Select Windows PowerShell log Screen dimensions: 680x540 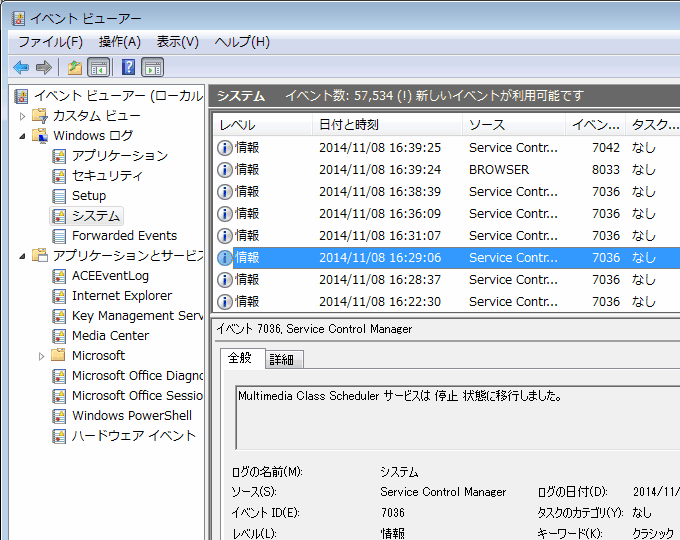click(131, 416)
